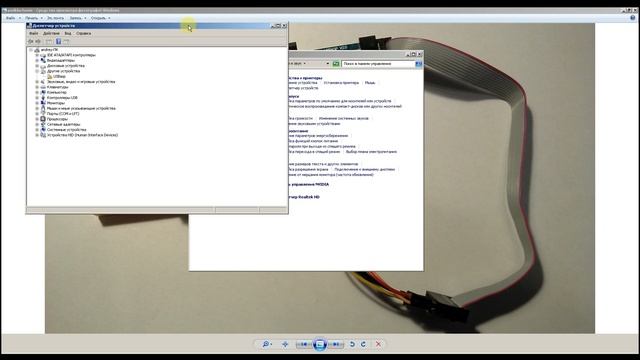Open Вид menu in Device Manager
The height and width of the screenshot is (360, 640).
click(68, 33)
